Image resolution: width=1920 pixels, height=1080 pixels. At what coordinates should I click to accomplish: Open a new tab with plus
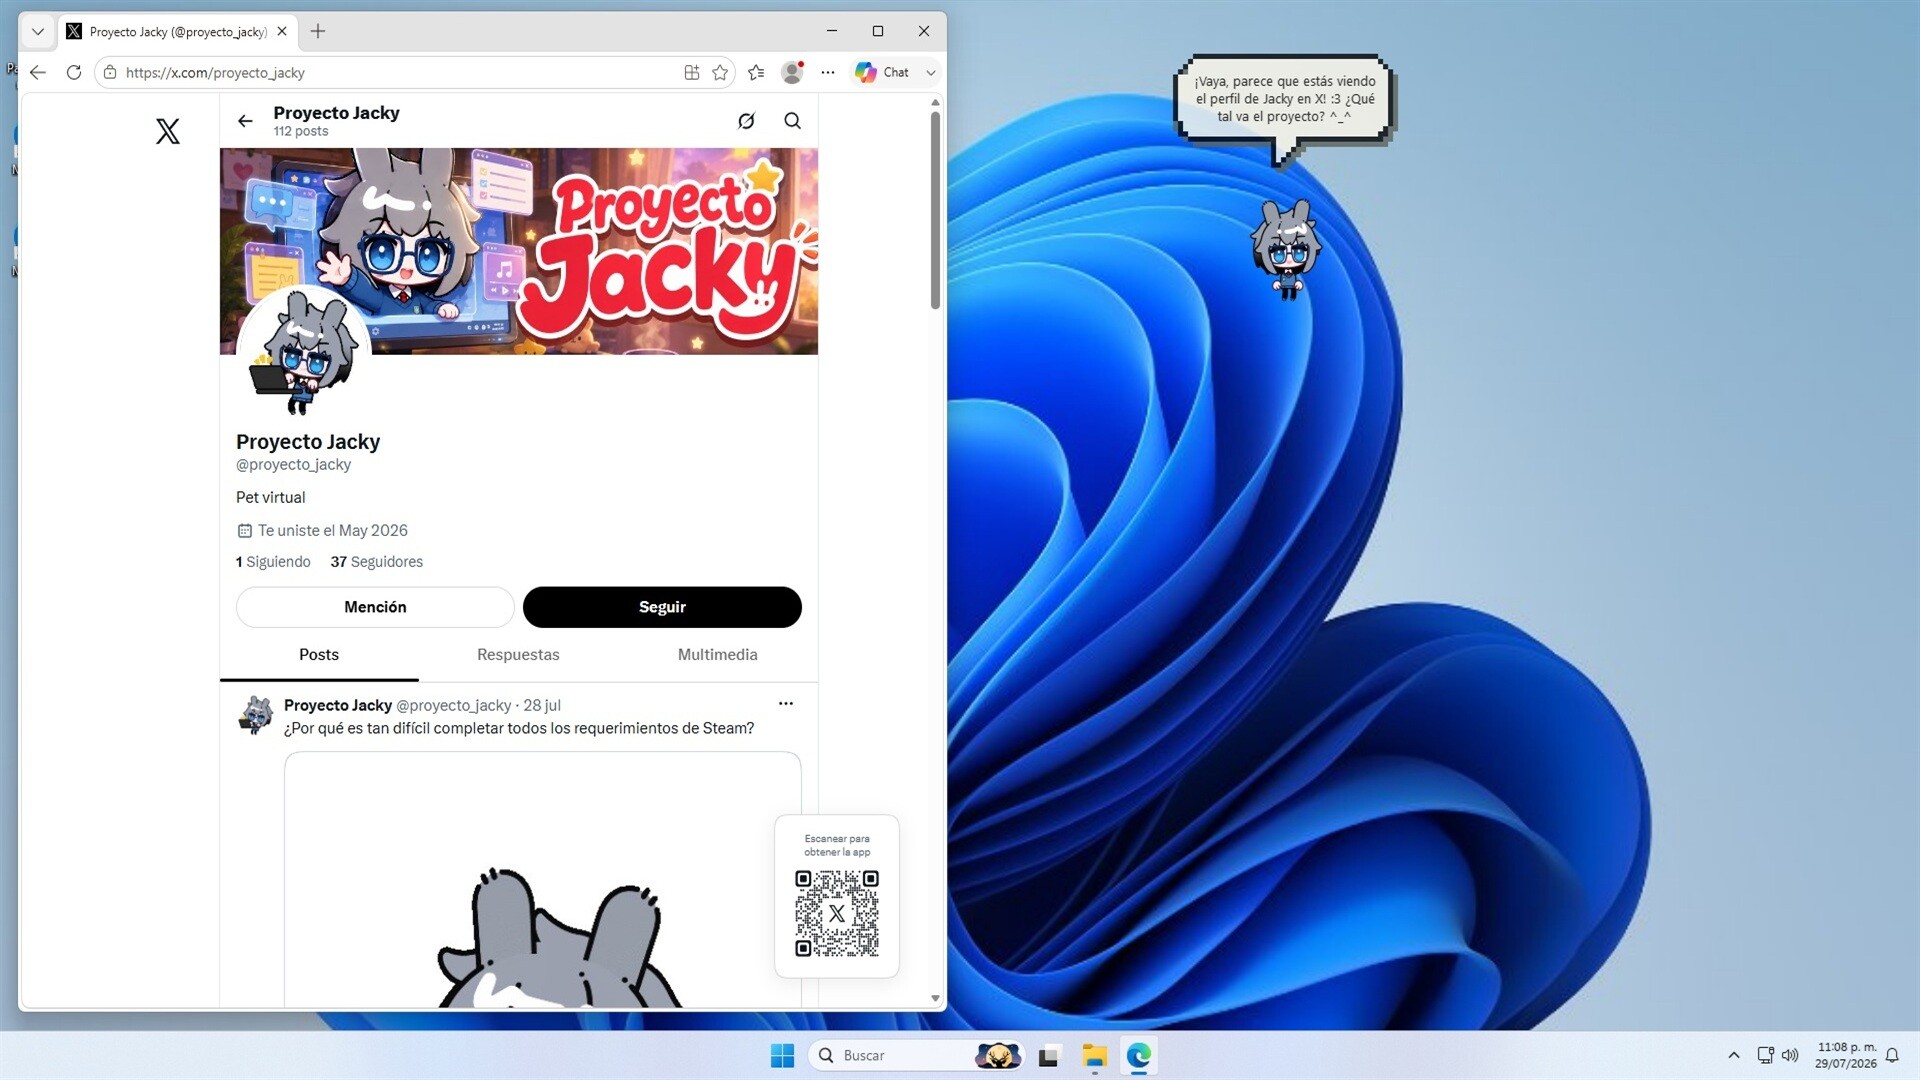[x=318, y=31]
